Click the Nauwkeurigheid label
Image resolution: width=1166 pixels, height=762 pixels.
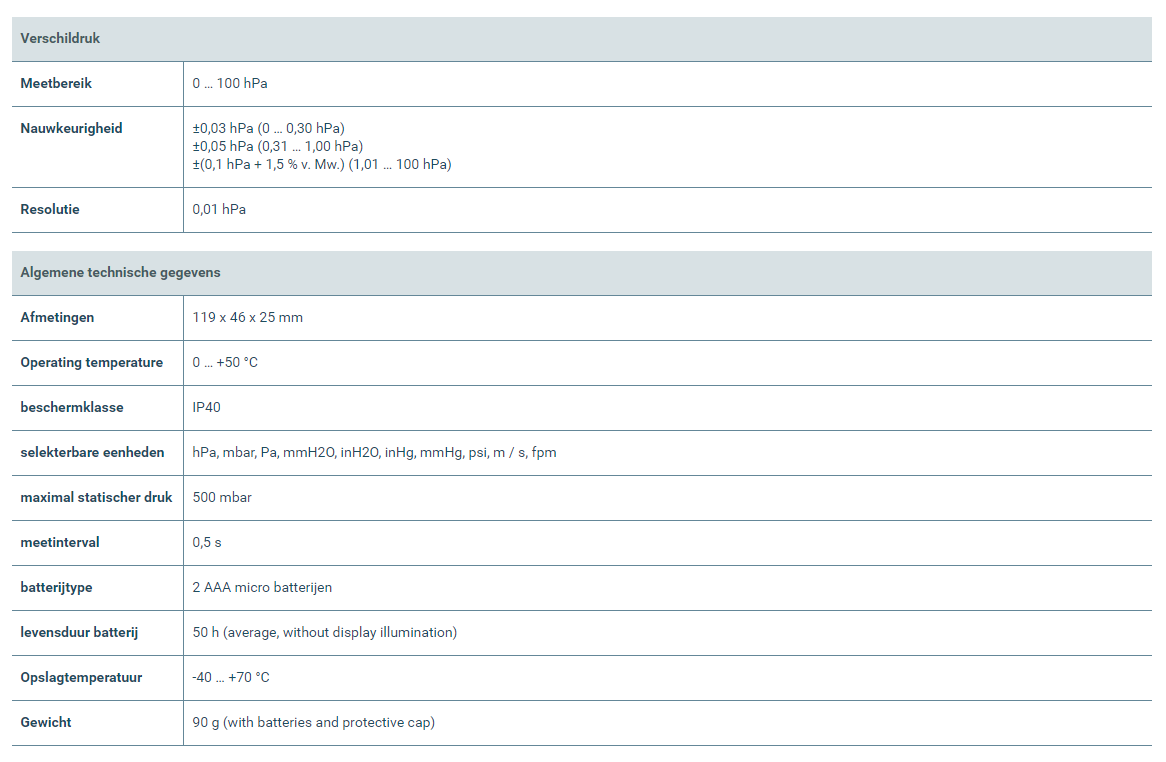click(x=71, y=129)
